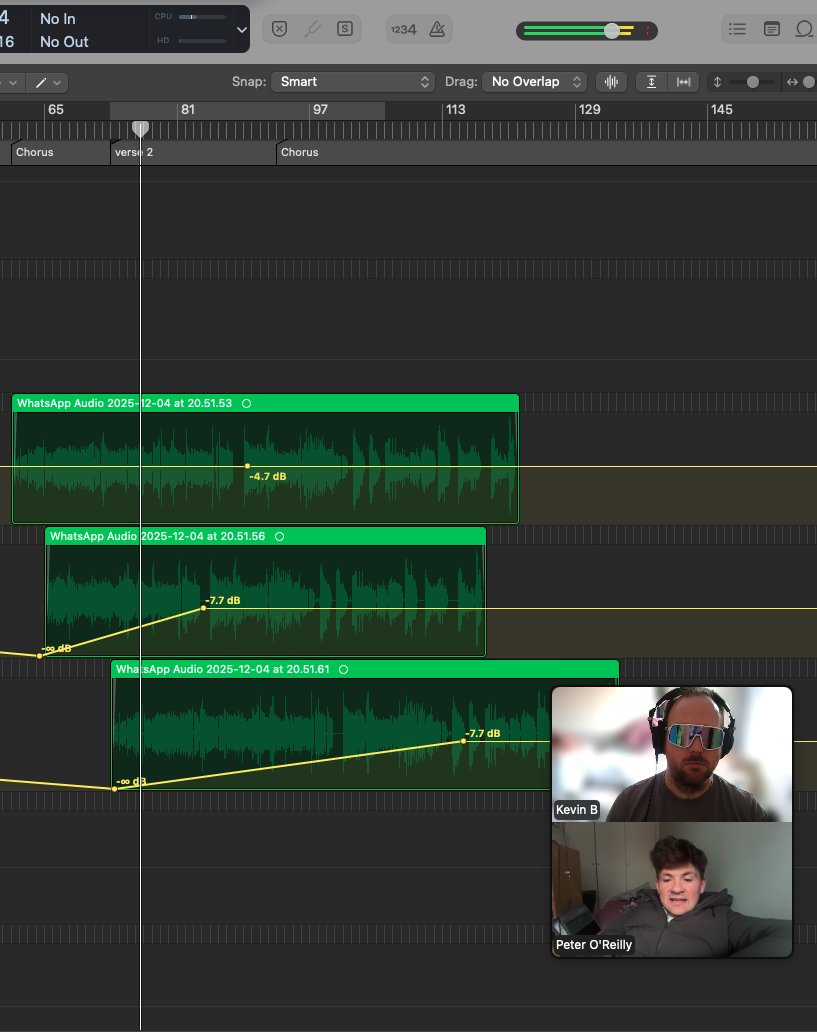Click the vertical zoom slider

[752, 82]
